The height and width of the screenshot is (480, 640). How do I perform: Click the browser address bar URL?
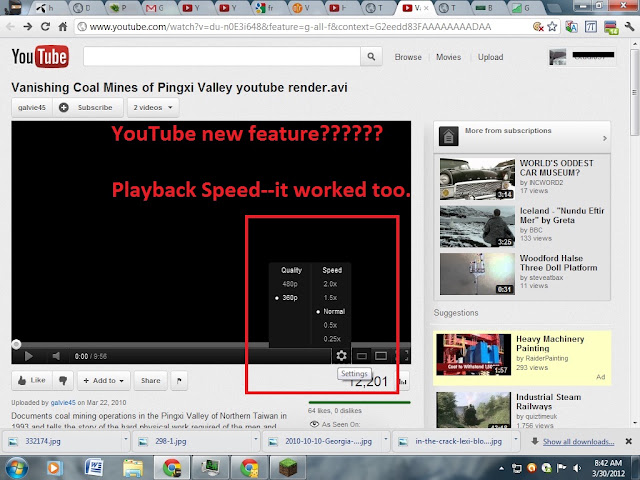point(290,27)
